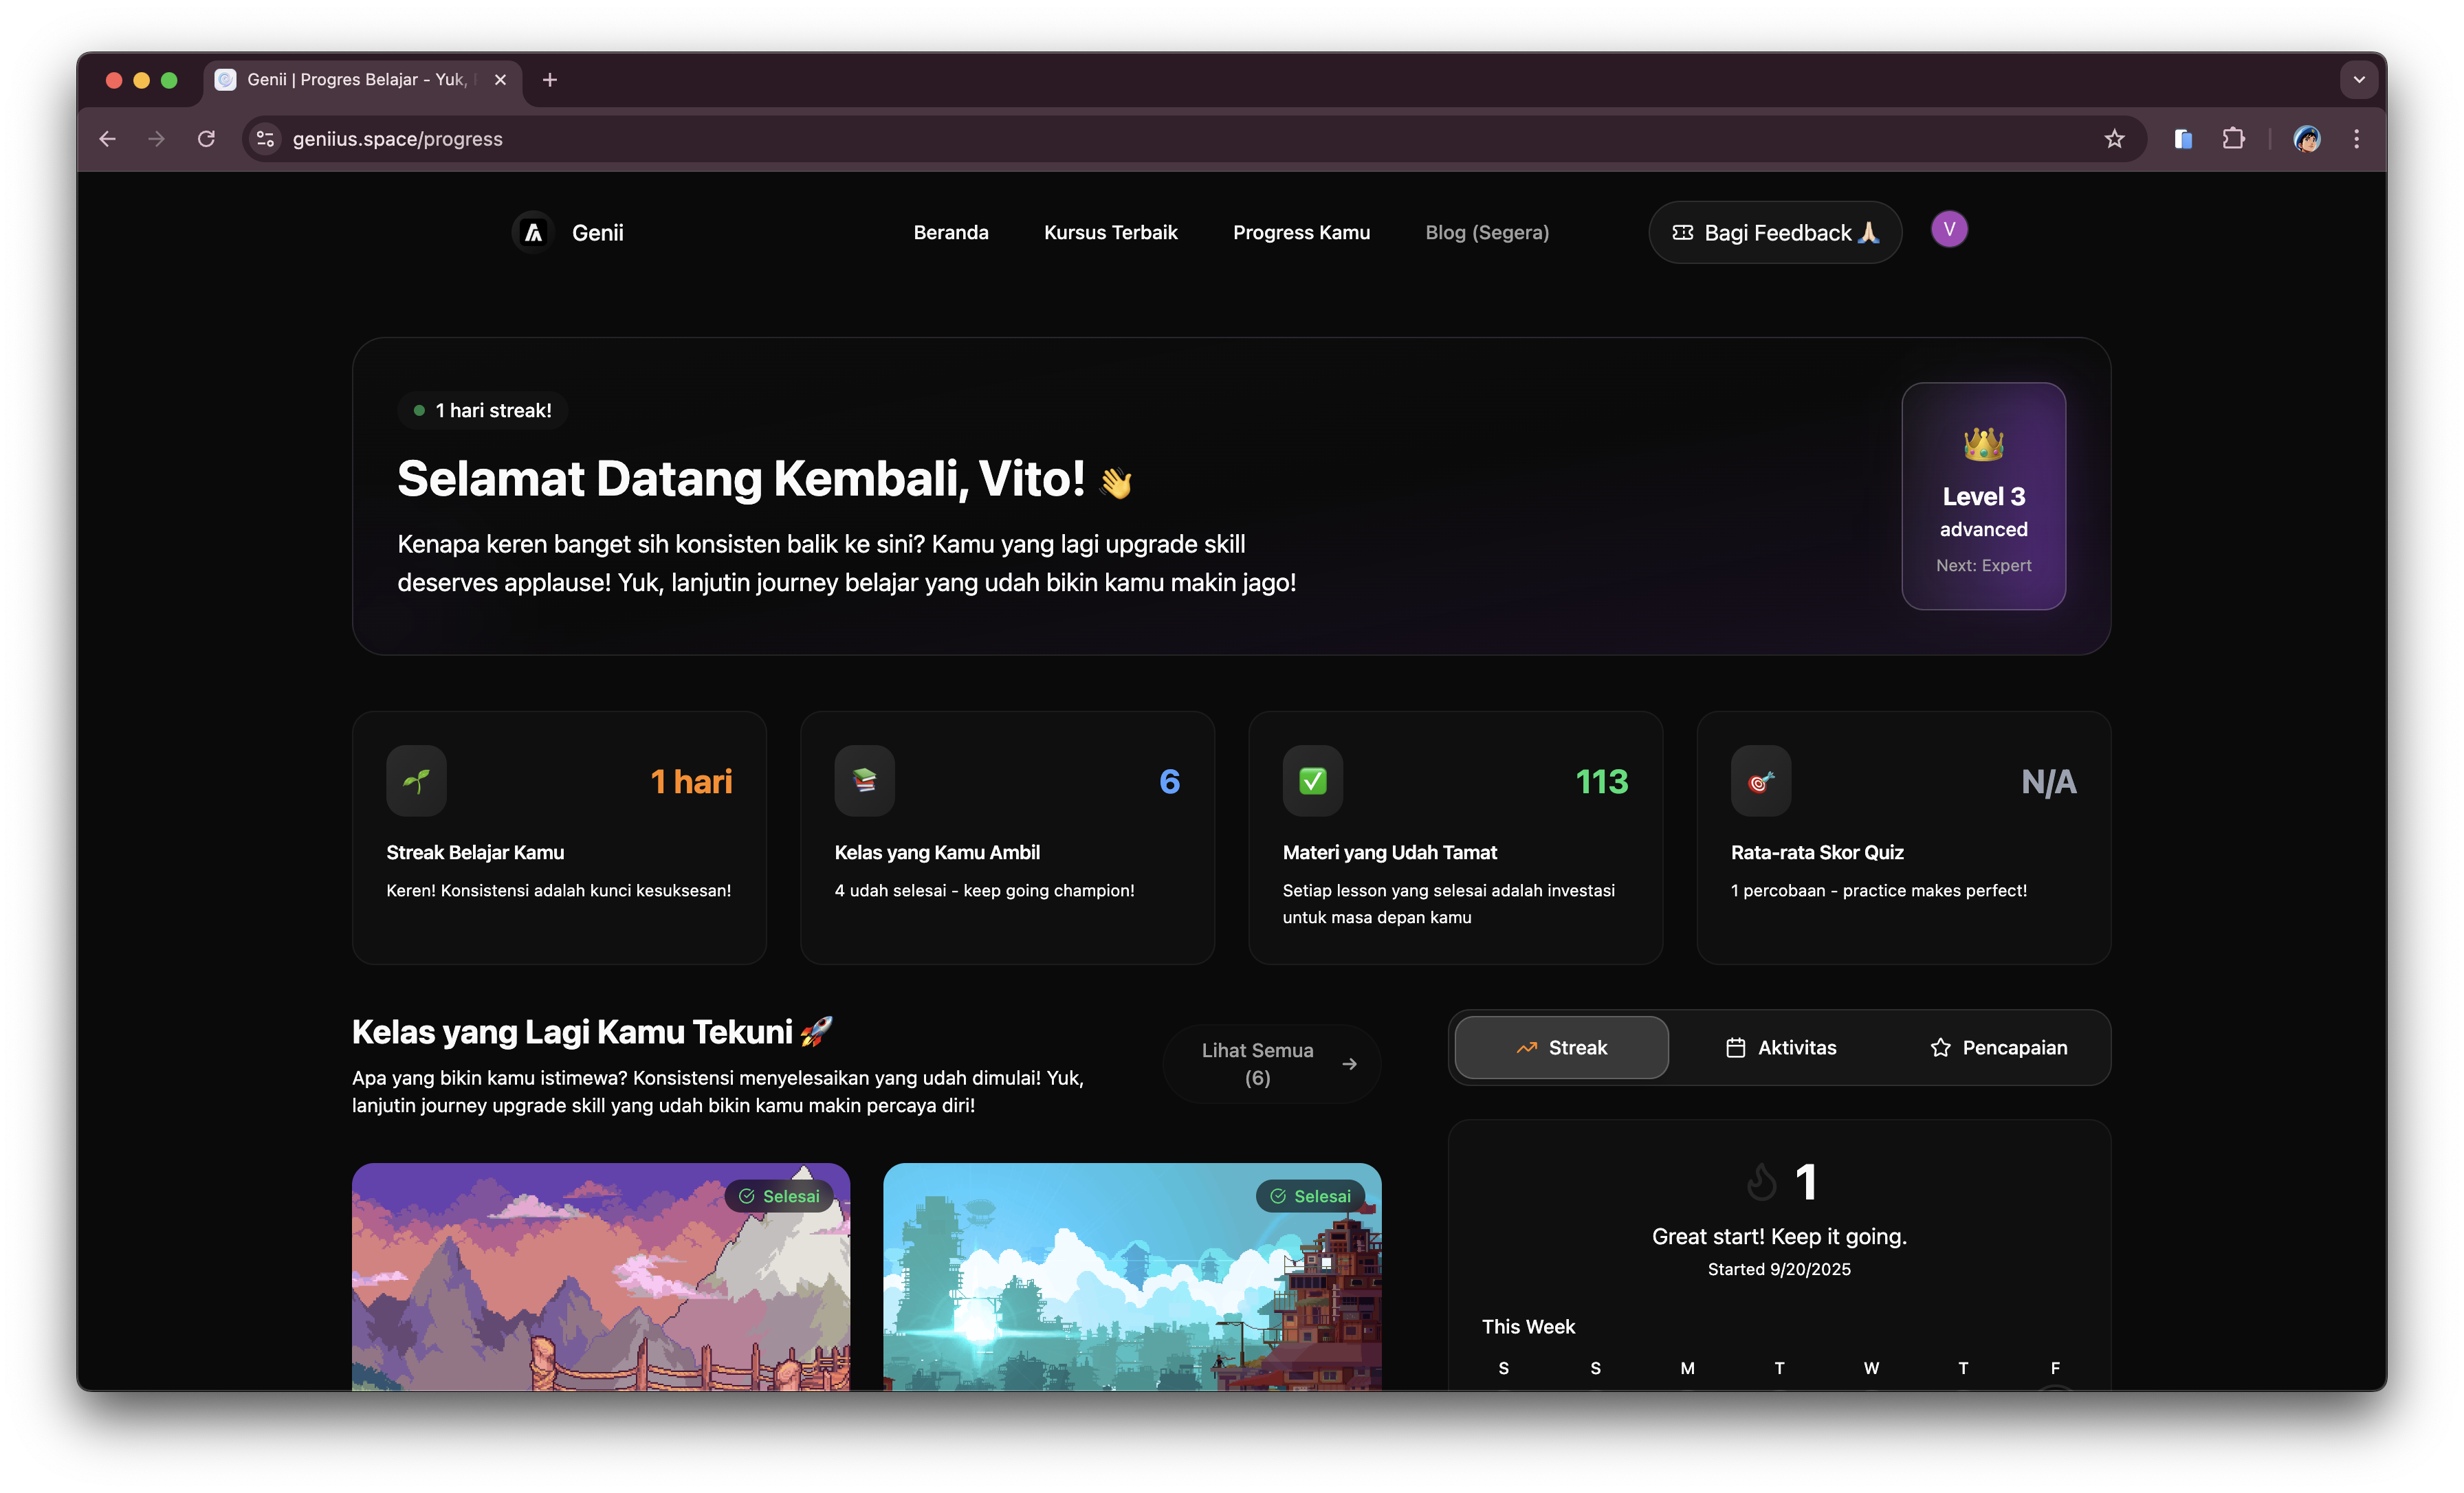Open the purple V profile avatar
Viewport: 2464px width, 1493px height.
1948,230
